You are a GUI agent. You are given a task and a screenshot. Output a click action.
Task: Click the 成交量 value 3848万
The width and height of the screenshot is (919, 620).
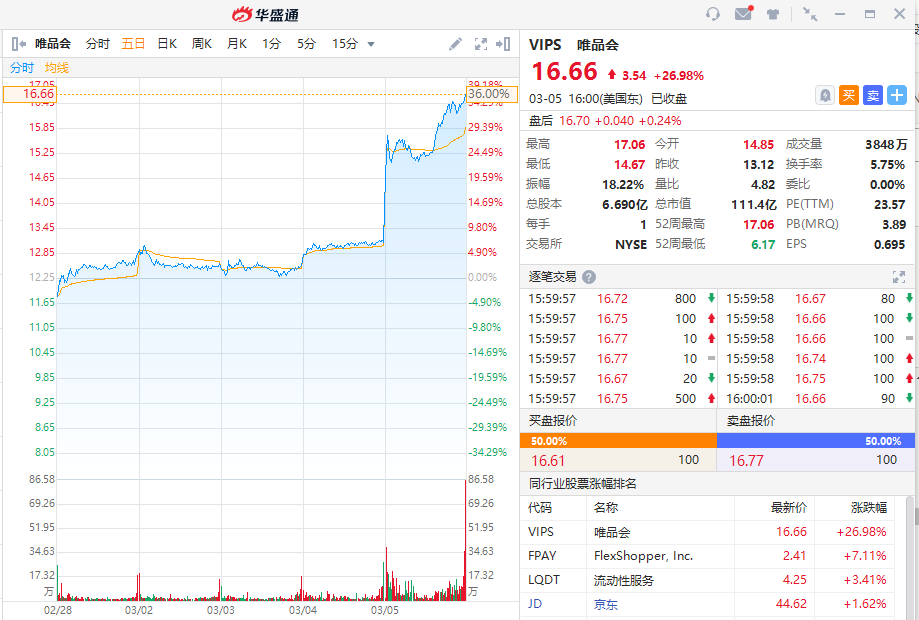[886, 145]
